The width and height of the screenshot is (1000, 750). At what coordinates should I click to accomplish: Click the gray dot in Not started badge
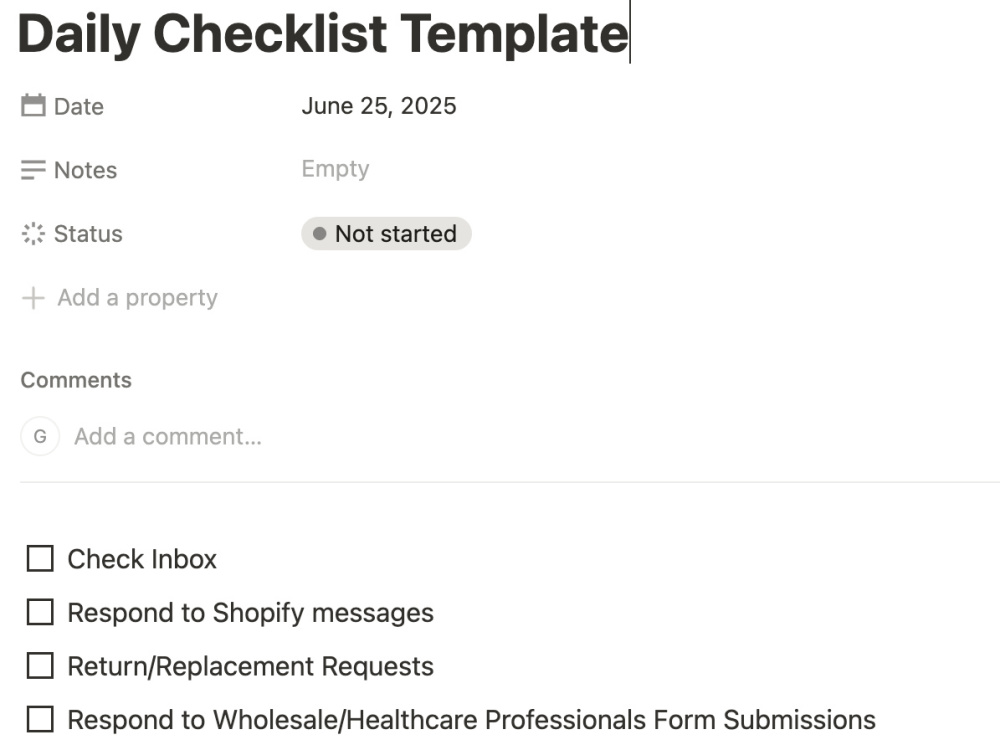(x=320, y=234)
